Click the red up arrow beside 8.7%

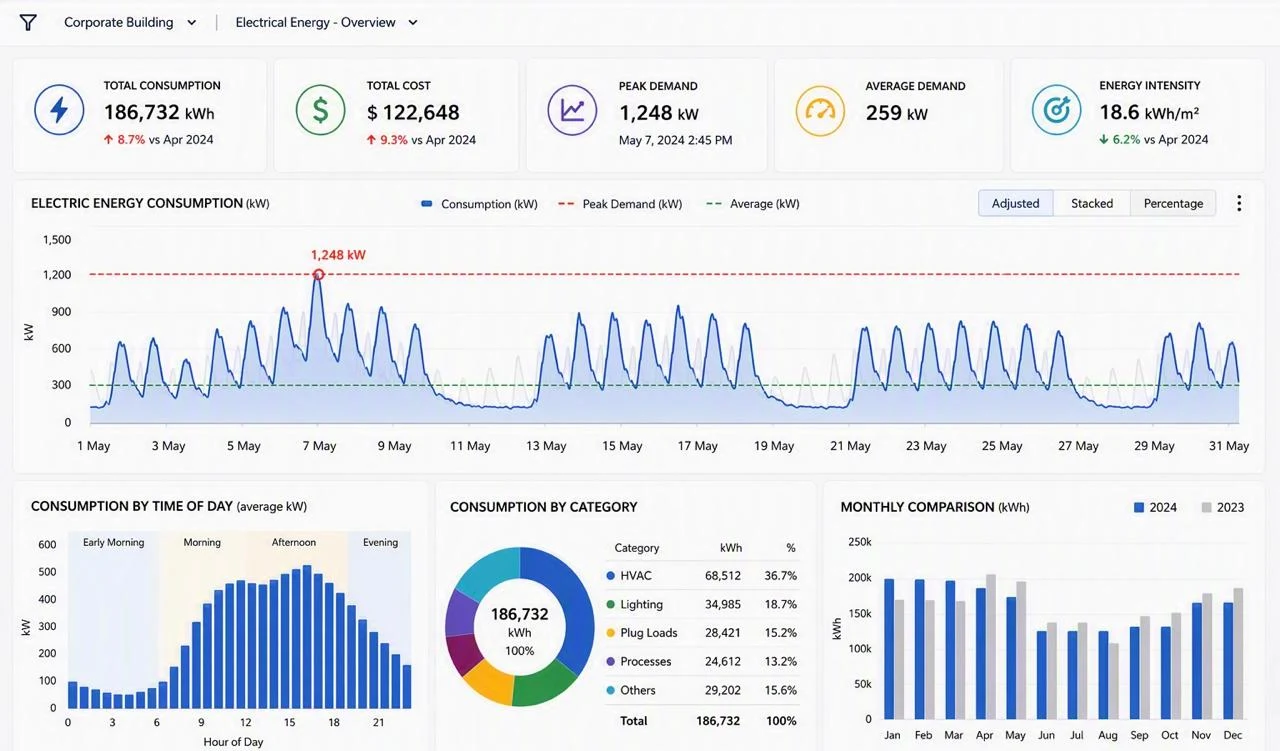click(x=108, y=140)
